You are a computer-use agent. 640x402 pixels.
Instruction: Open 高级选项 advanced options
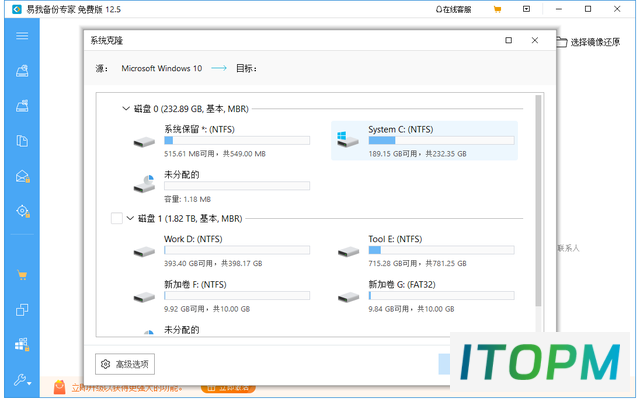coord(125,364)
